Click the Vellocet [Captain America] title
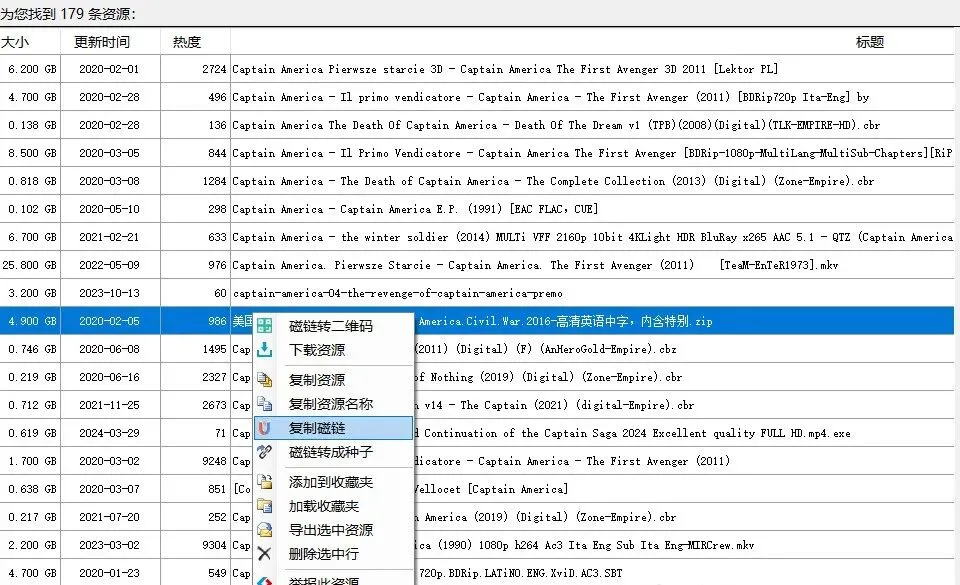960x585 pixels. 491,489
